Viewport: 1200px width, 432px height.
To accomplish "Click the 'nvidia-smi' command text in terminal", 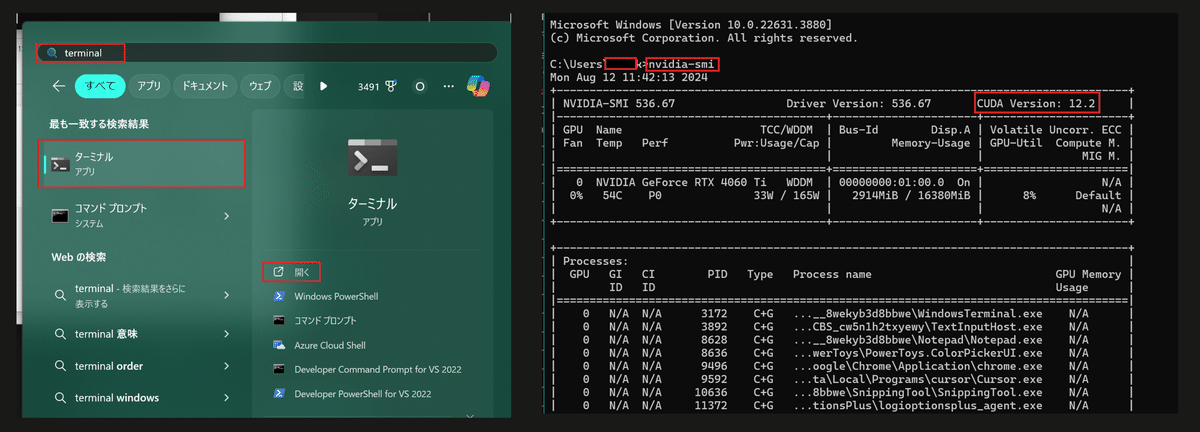I will (683, 64).
